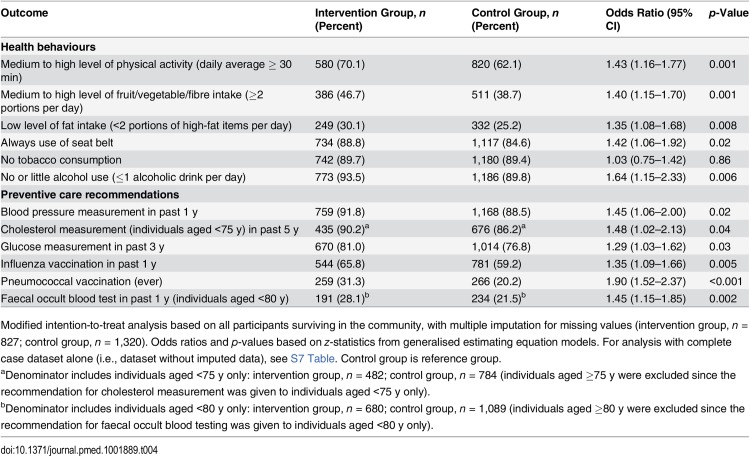Click the <0.001 p-value cell
The width and height of the screenshot is (750, 457).
click(x=726, y=281)
